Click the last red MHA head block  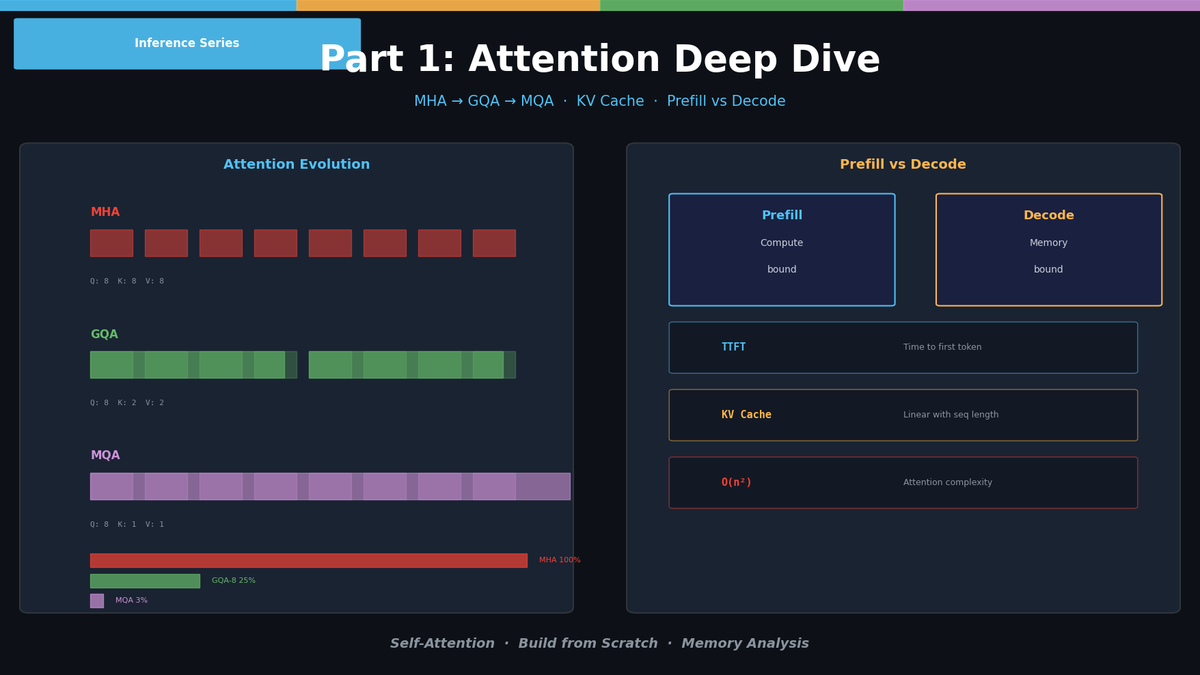494,243
